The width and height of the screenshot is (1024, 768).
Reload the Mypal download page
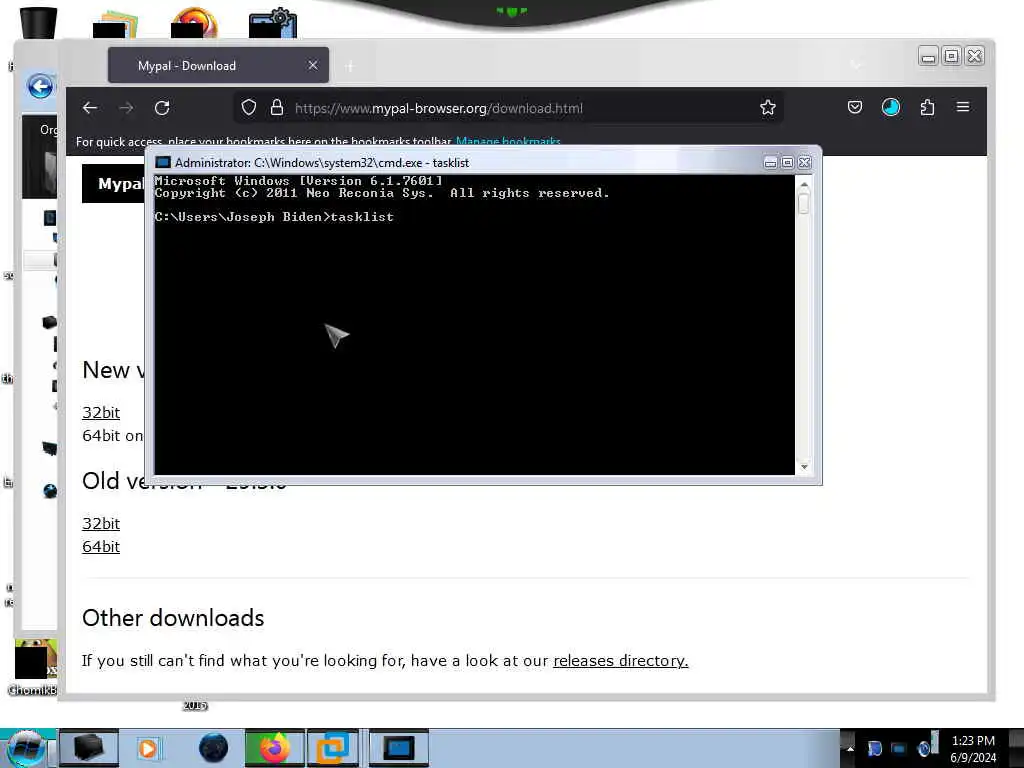162,108
